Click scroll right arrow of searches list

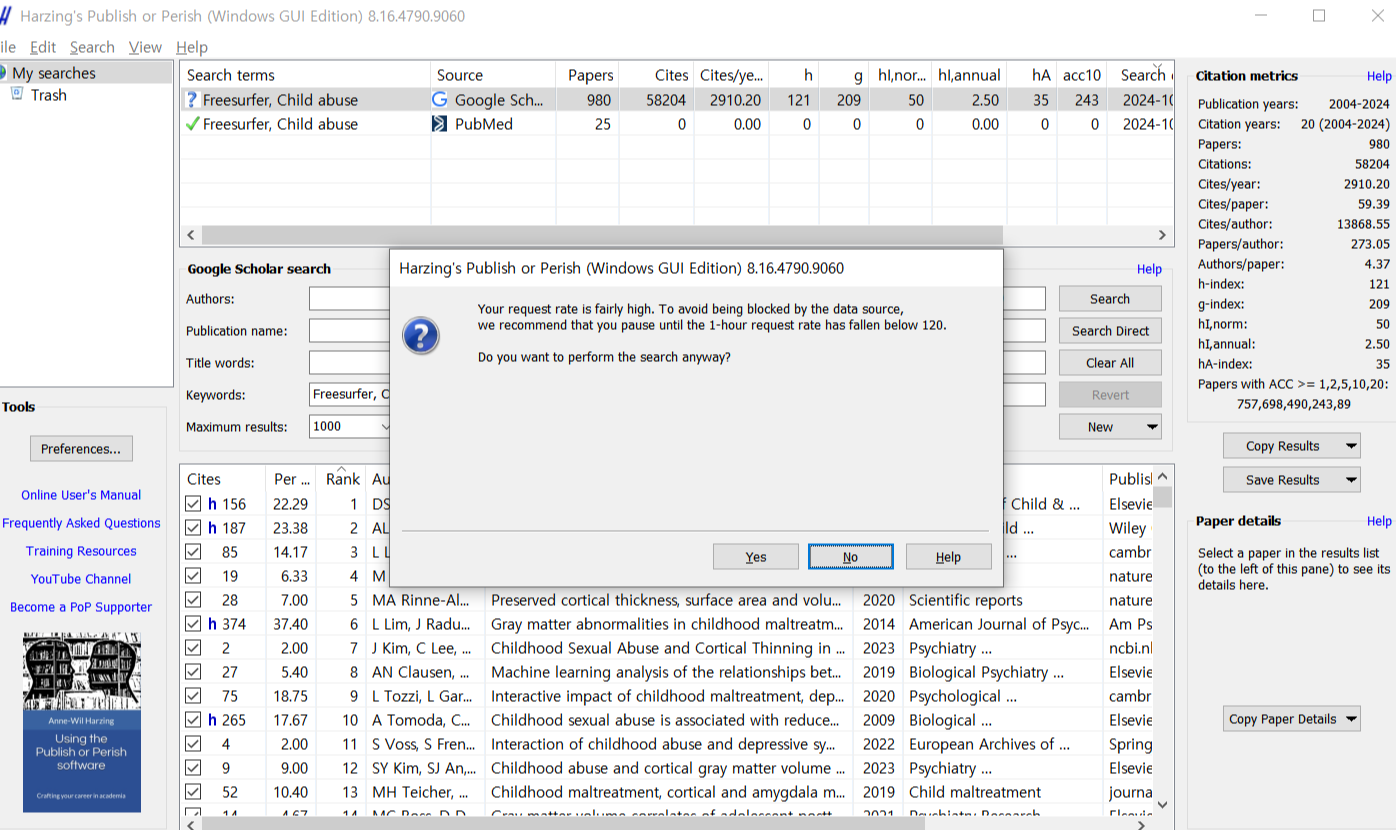tap(1162, 235)
